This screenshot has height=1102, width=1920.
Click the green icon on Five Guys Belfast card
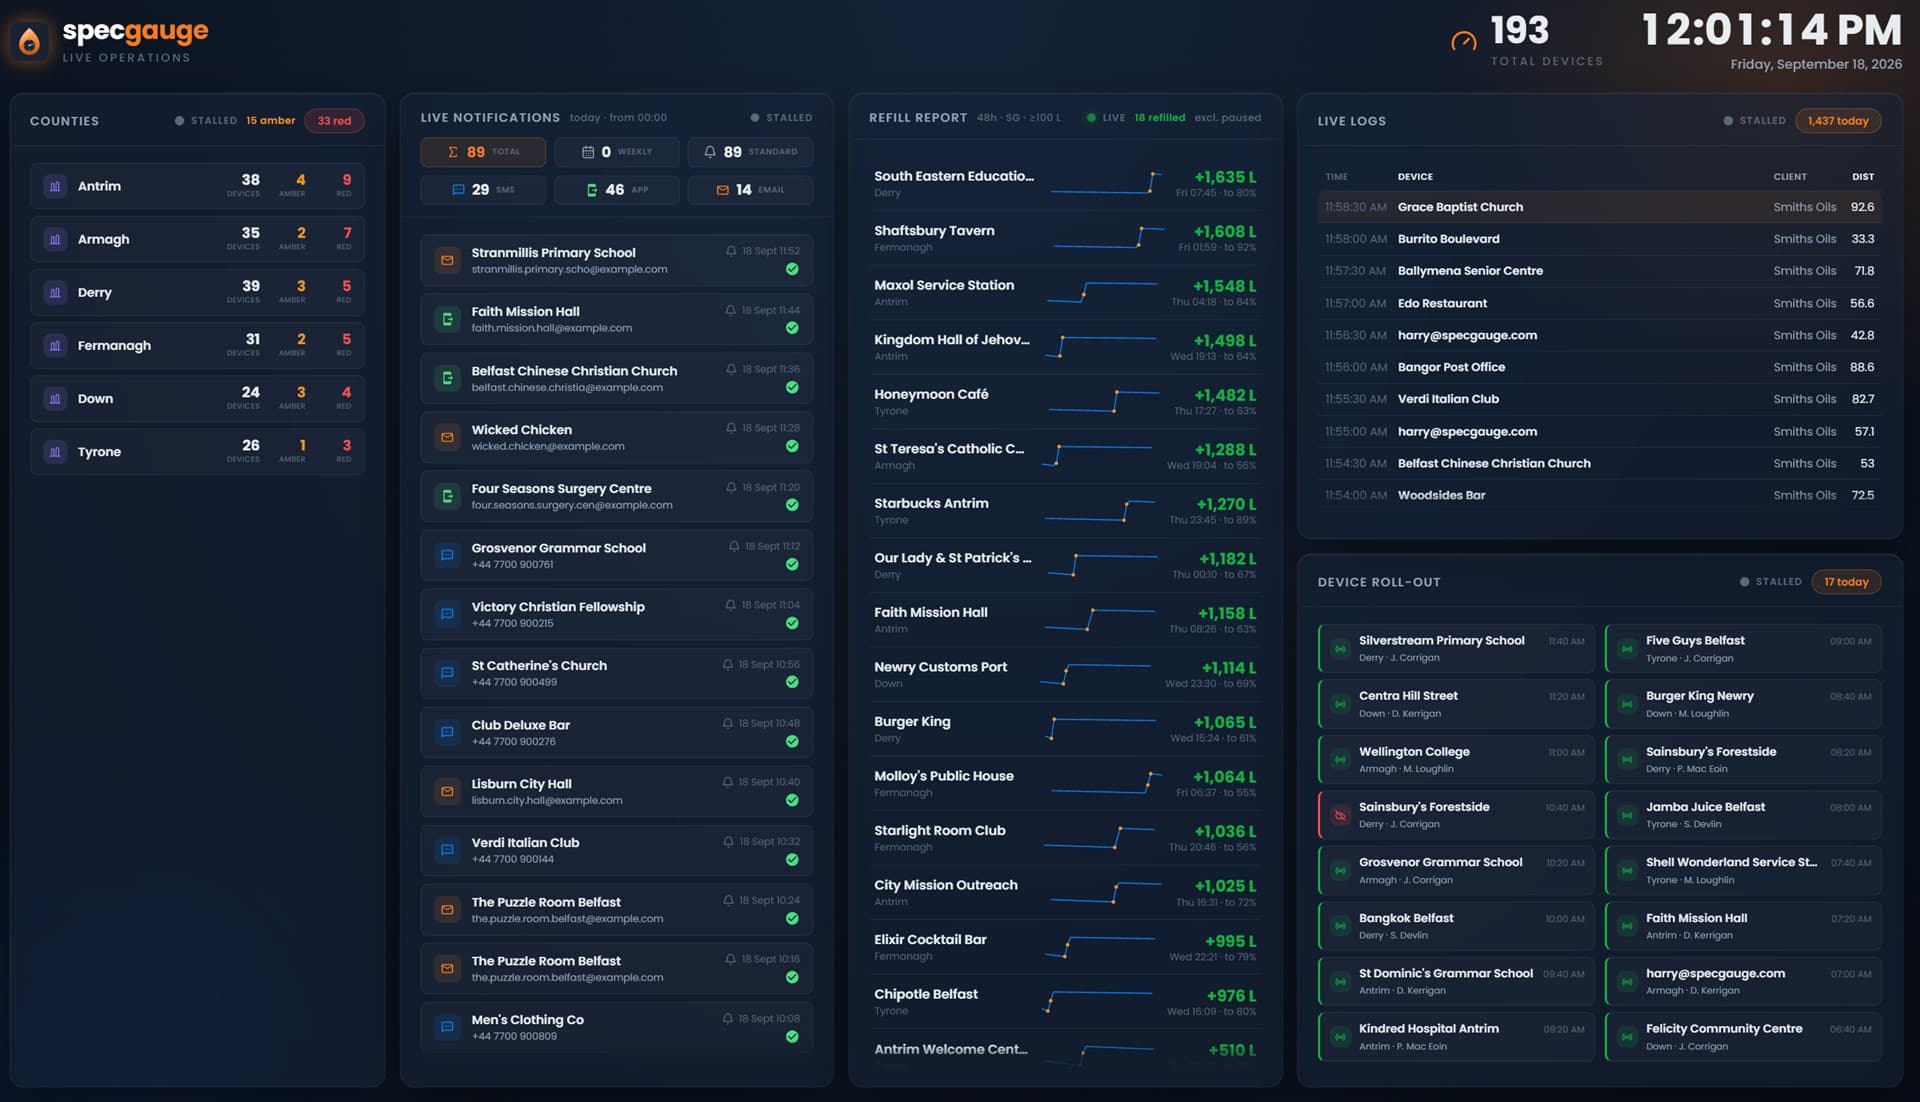1627,649
